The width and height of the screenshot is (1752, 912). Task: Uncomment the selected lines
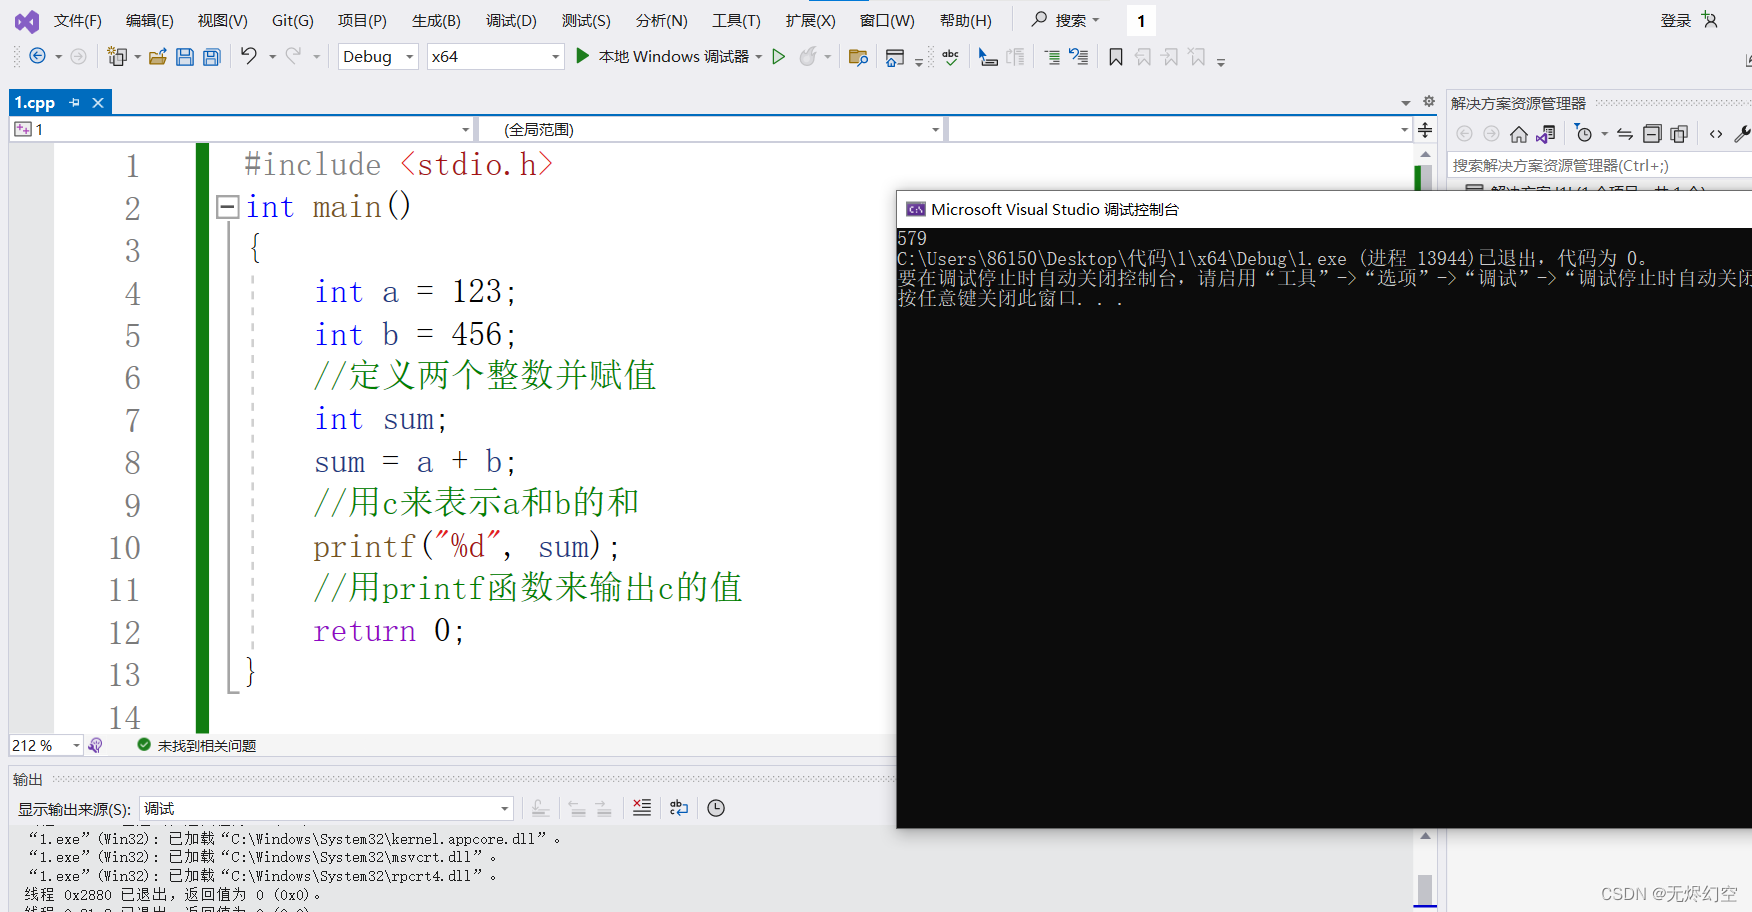pos(1079,57)
